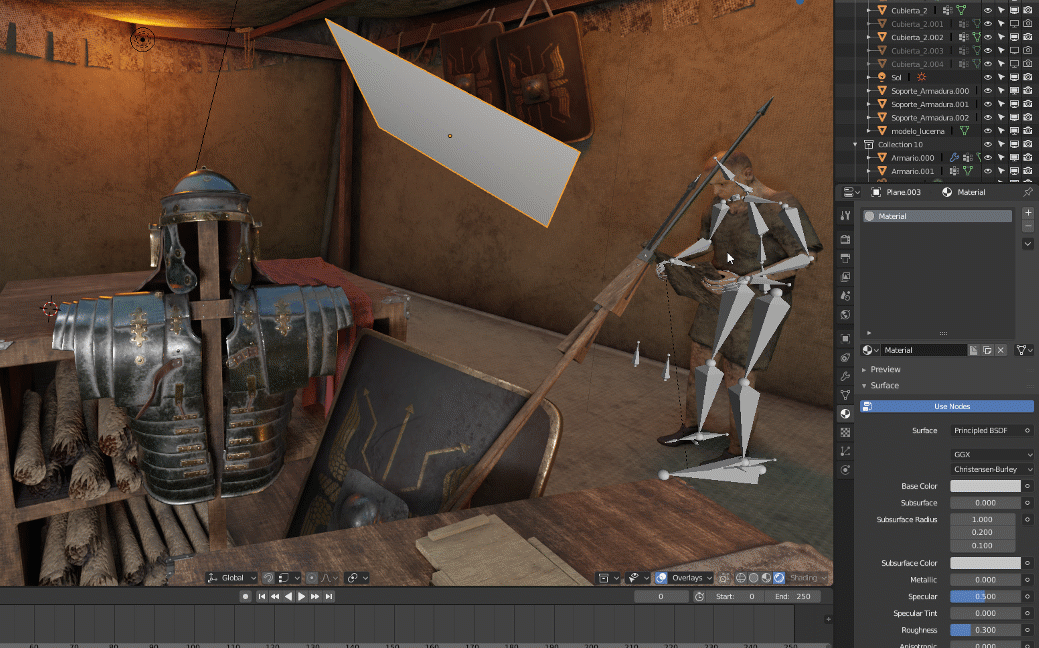Click the Base Color swatch
The image size is (1039, 648).
click(x=985, y=486)
